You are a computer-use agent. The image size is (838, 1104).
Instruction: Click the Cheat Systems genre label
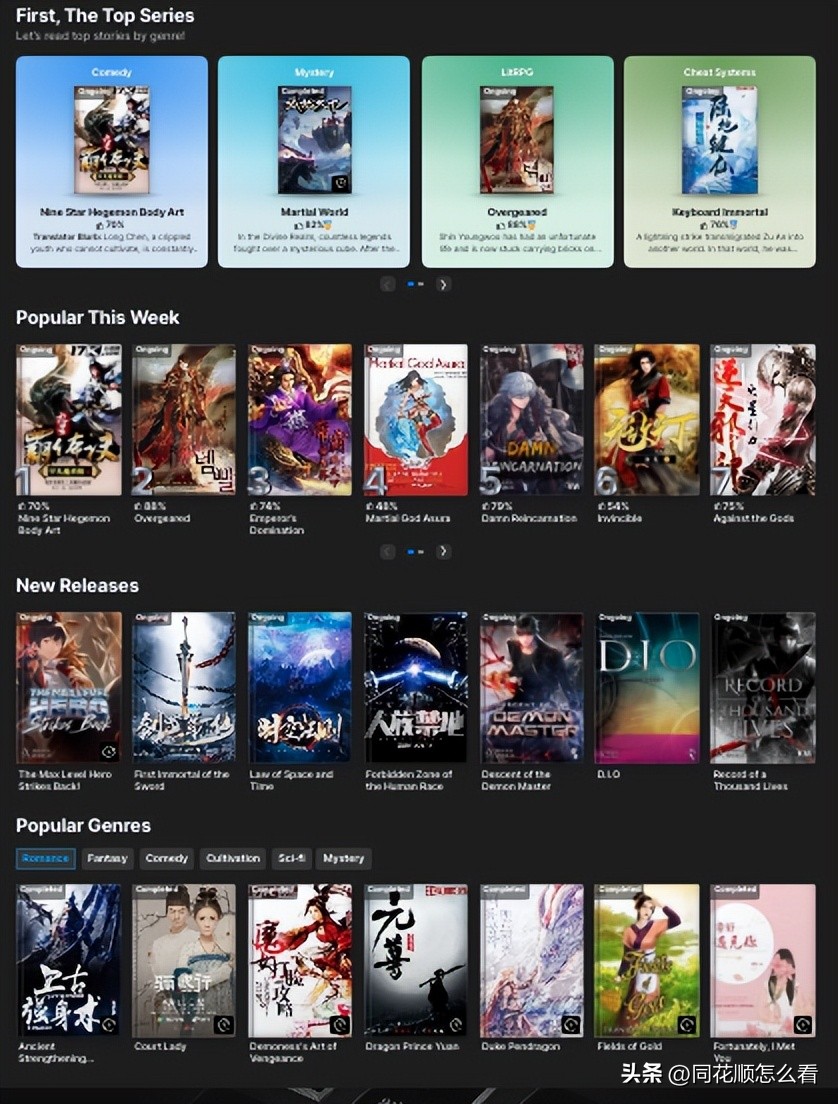(720, 72)
